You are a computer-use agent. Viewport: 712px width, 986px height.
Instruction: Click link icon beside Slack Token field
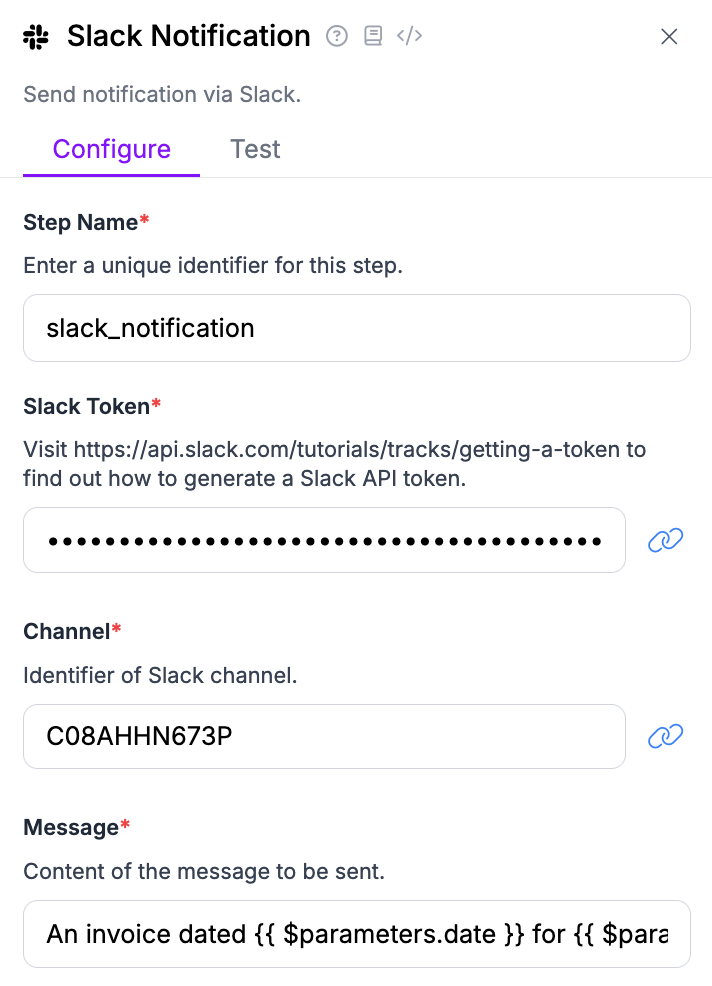[665, 541]
